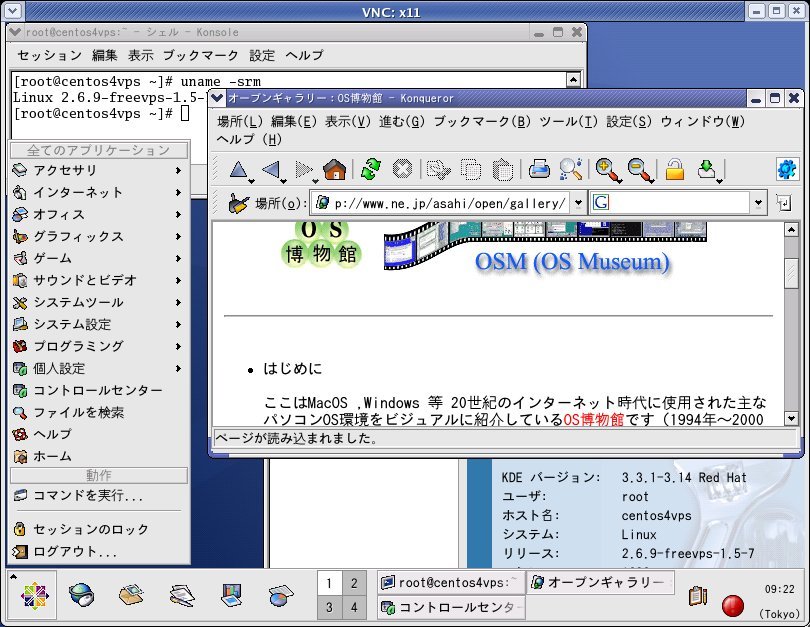The image size is (810, 627).
Task: Click the green download-arrow toolbar icon
Action: [x=707, y=169]
